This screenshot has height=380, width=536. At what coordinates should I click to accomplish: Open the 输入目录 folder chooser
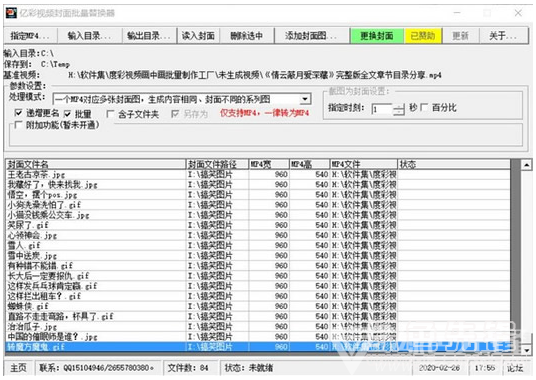point(90,36)
